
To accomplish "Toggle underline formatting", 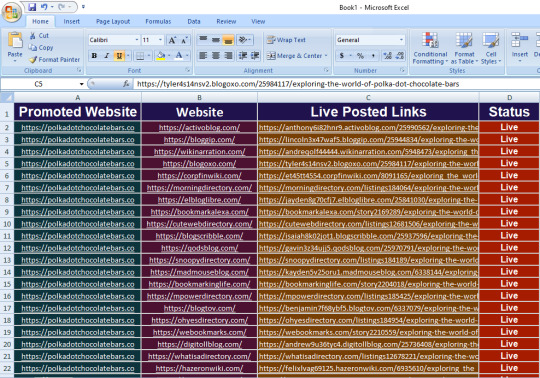I will point(119,55).
